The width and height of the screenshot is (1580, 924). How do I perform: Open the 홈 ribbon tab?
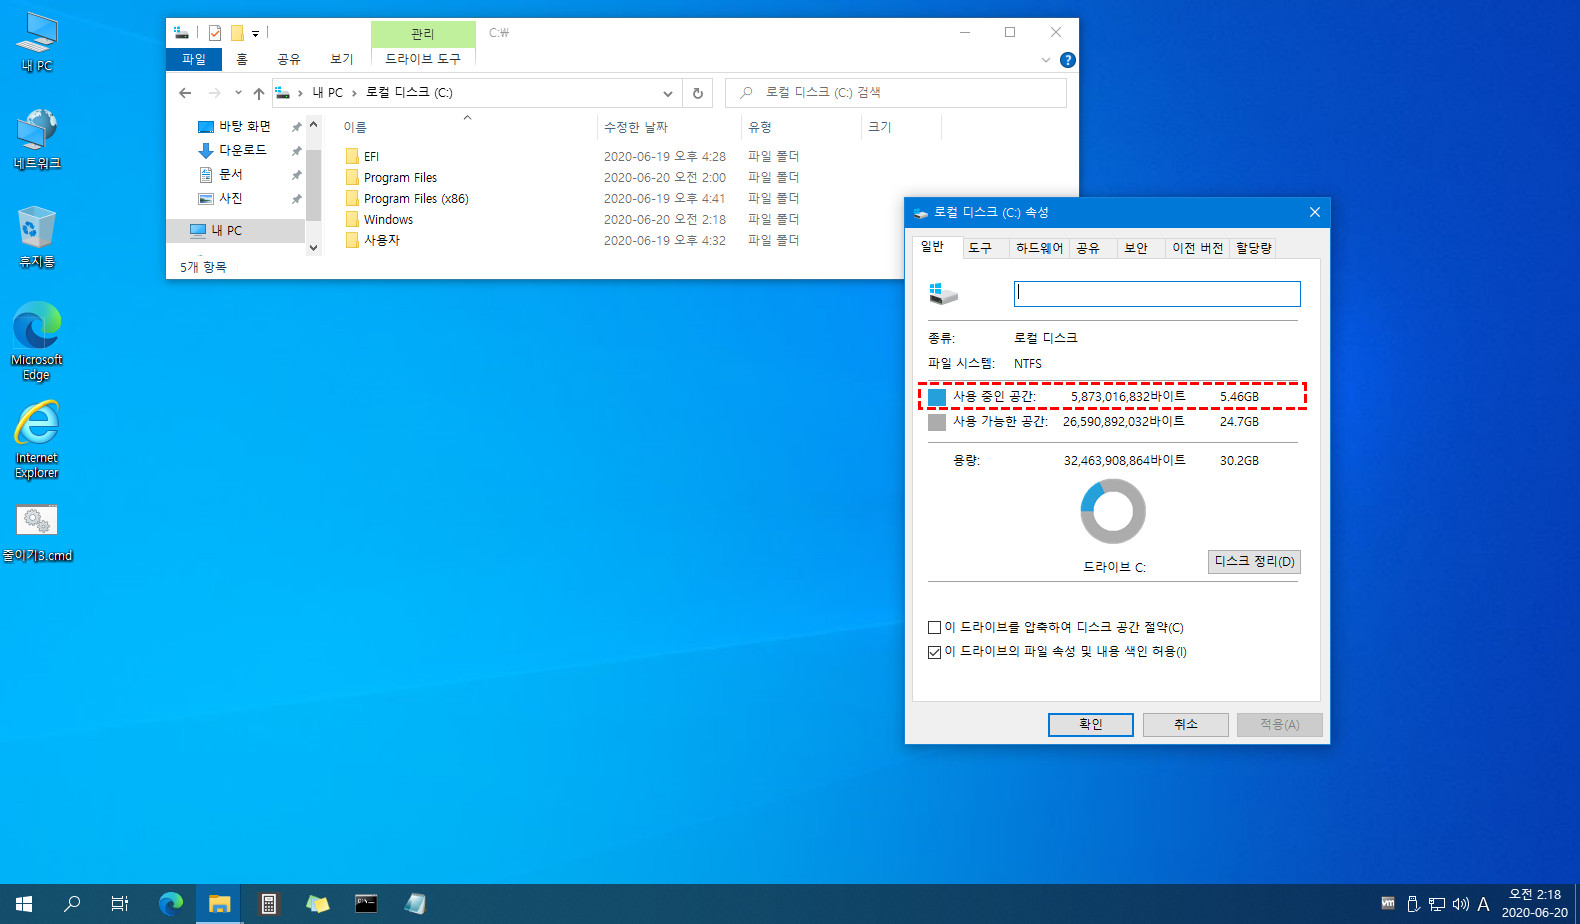[x=242, y=59]
